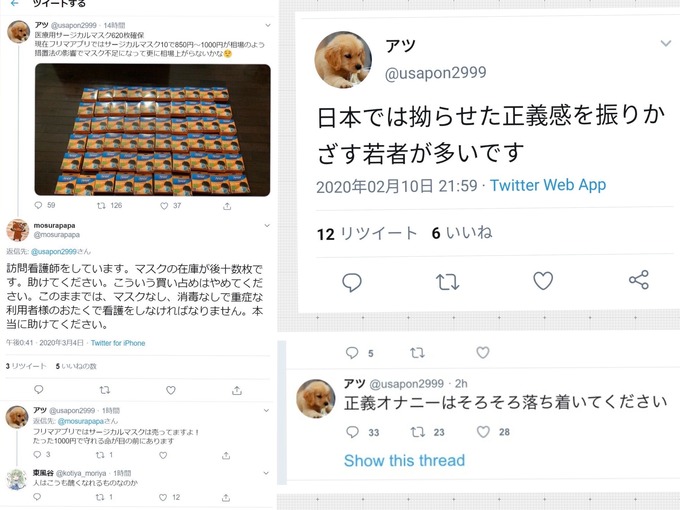
Task: Expand chevron menu on the large アツ tweet
Action: [x=666, y=43]
